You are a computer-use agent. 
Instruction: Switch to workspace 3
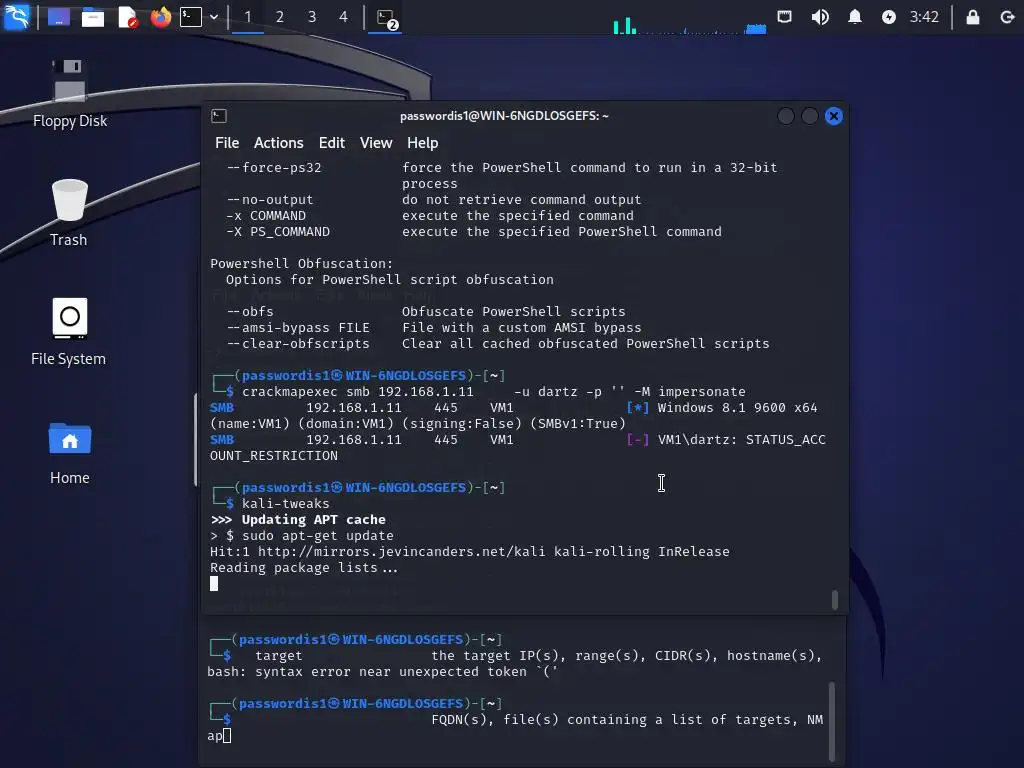(312, 17)
